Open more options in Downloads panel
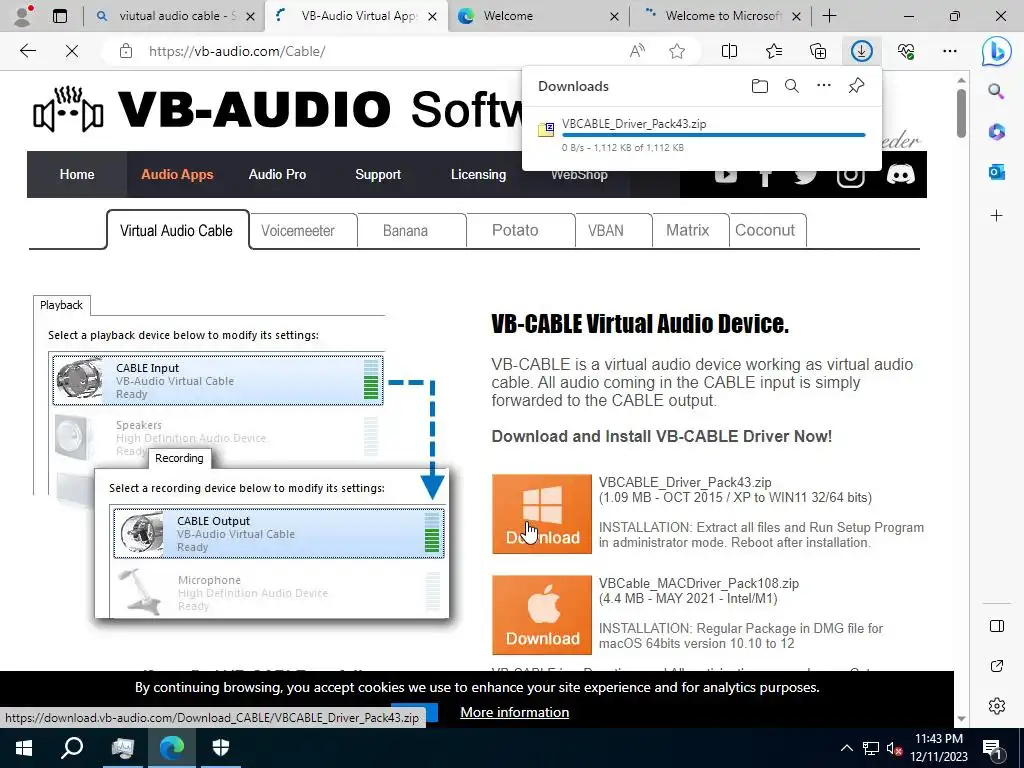The width and height of the screenshot is (1024, 768). click(824, 86)
